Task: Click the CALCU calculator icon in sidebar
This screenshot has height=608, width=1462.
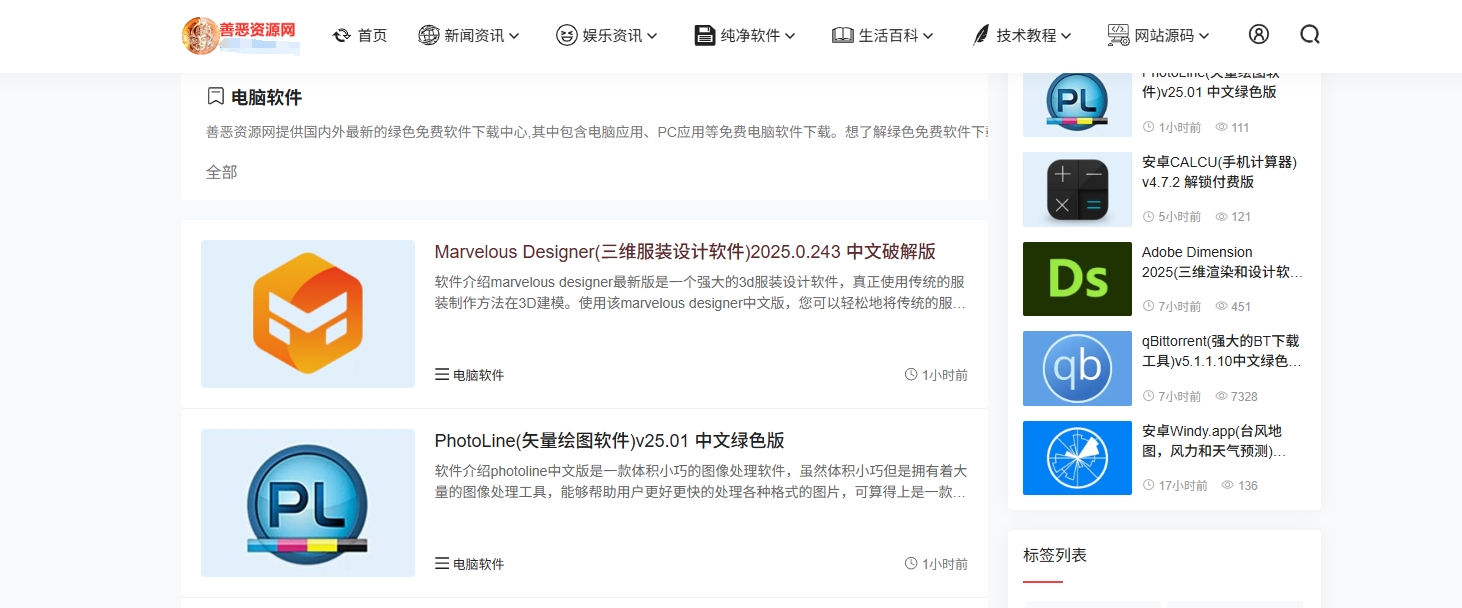Action: click(x=1077, y=190)
